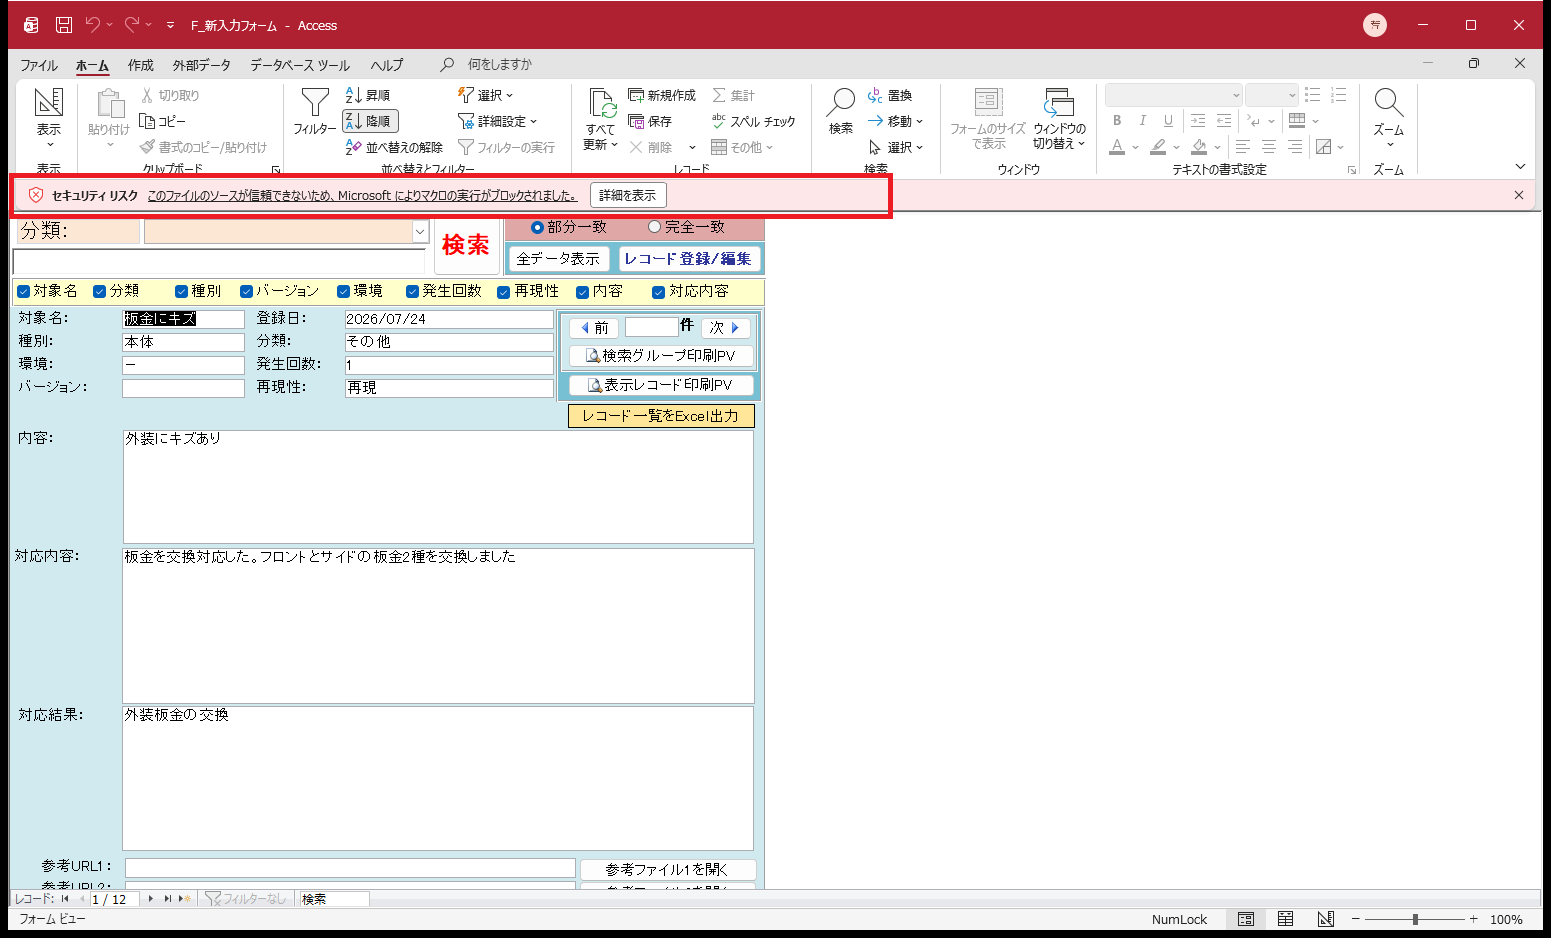Viewport: 1551px width, 938px height.
Task: Create a new record with 新規作成
Action: pos(662,95)
